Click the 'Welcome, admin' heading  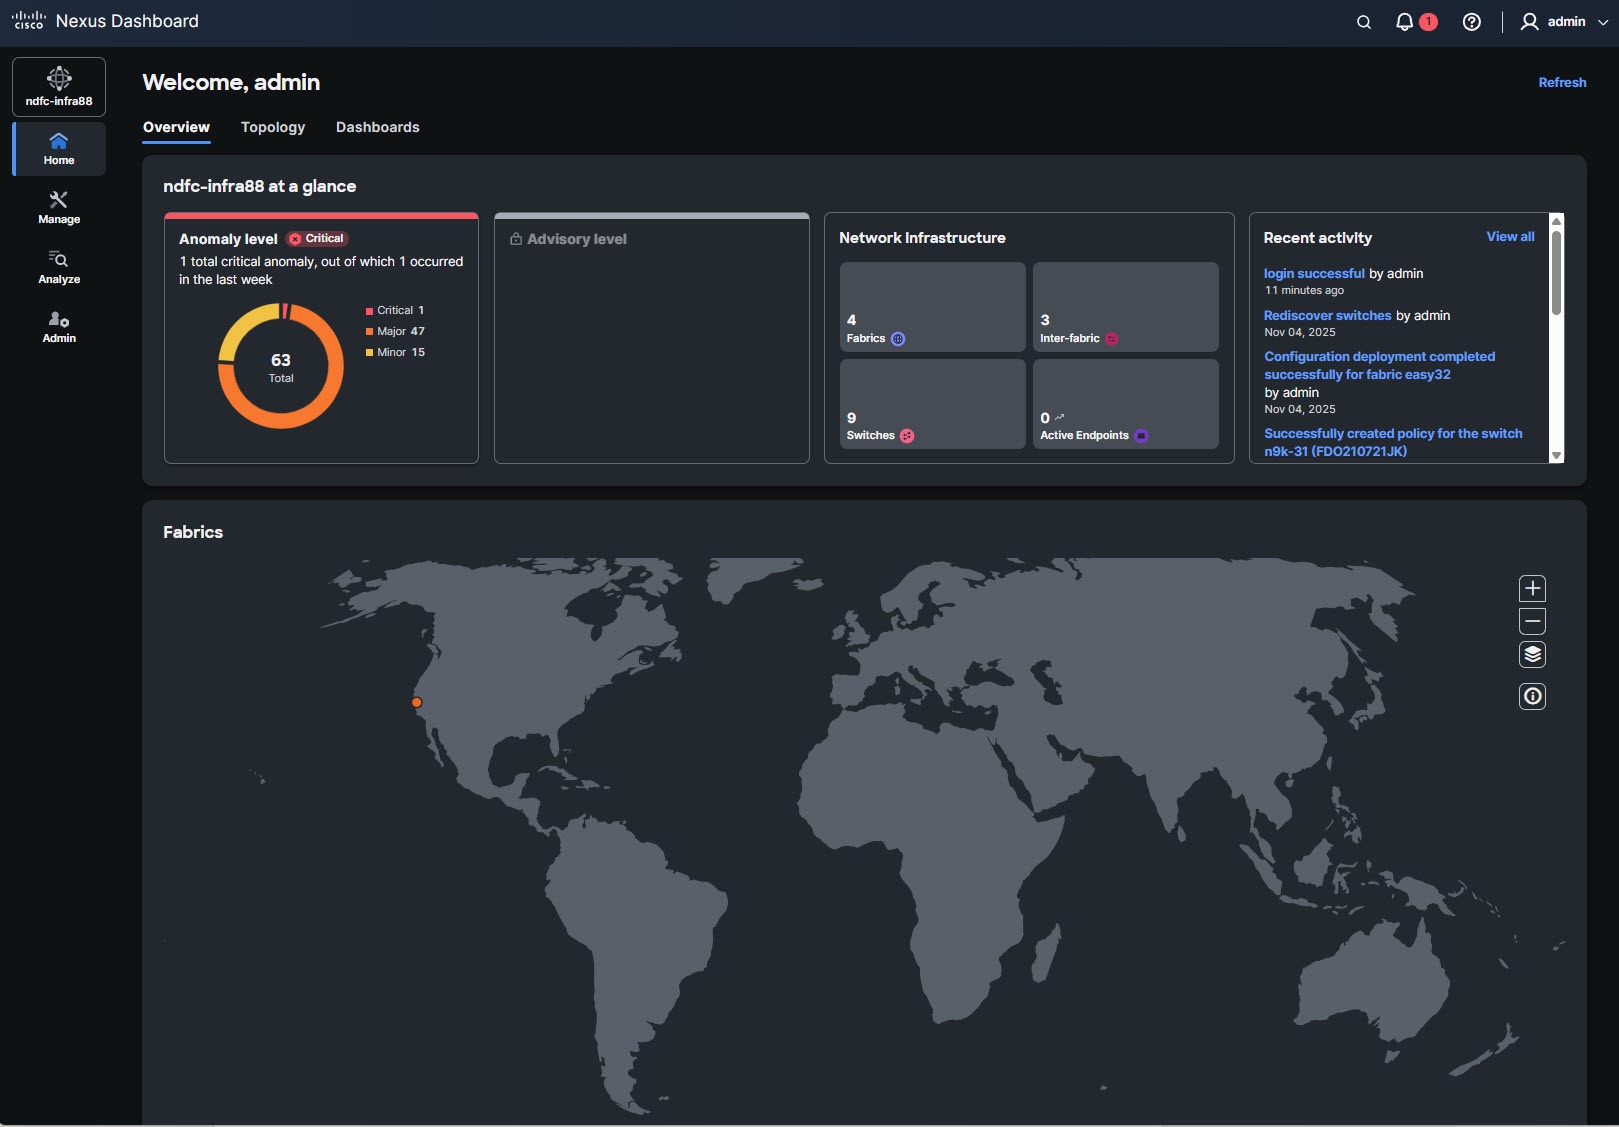pyautogui.click(x=231, y=82)
